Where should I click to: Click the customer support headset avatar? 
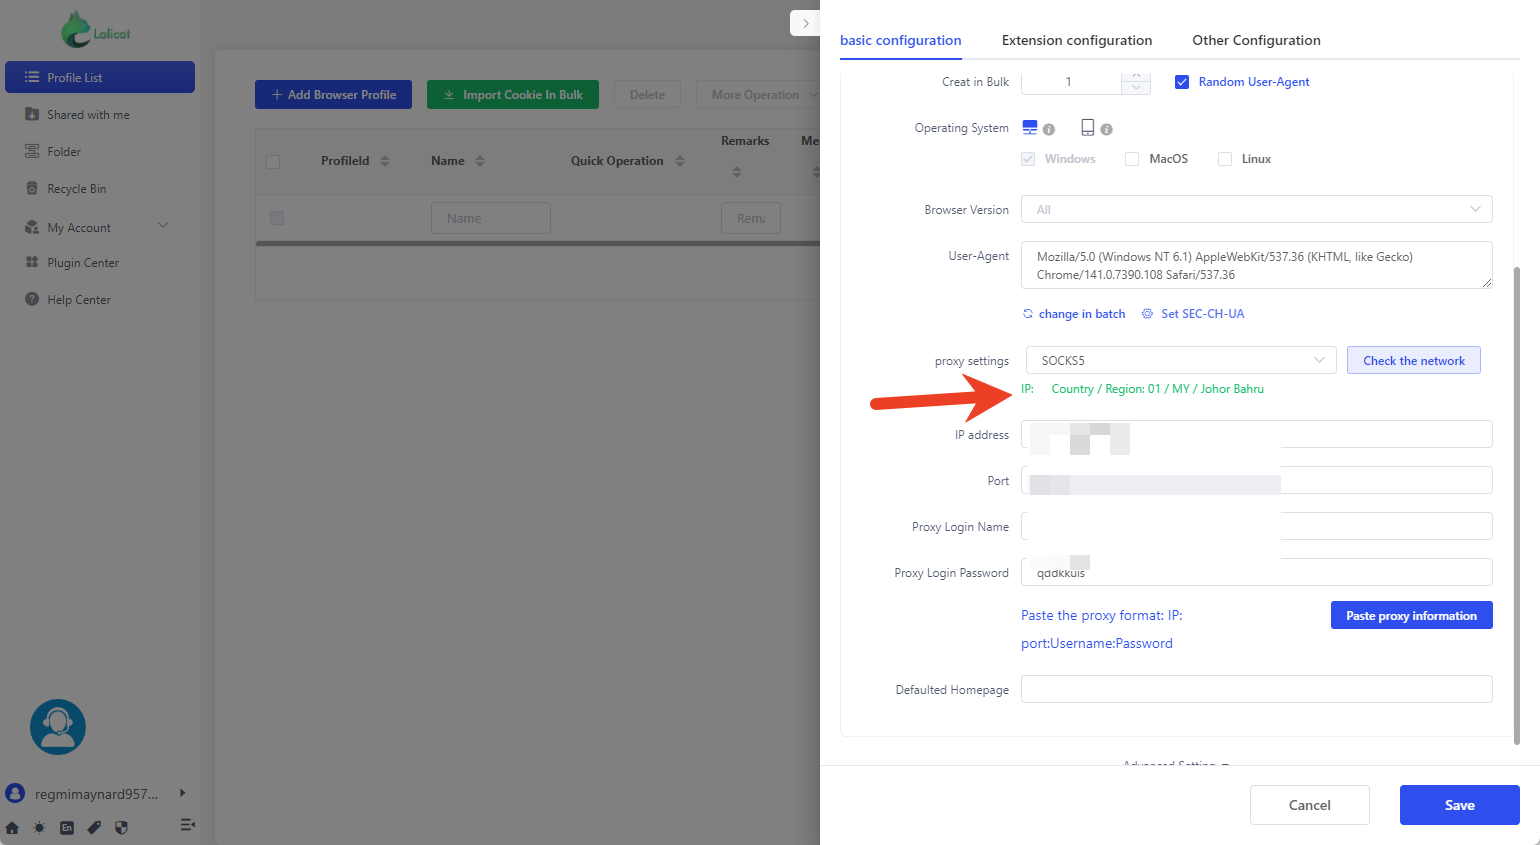click(58, 727)
